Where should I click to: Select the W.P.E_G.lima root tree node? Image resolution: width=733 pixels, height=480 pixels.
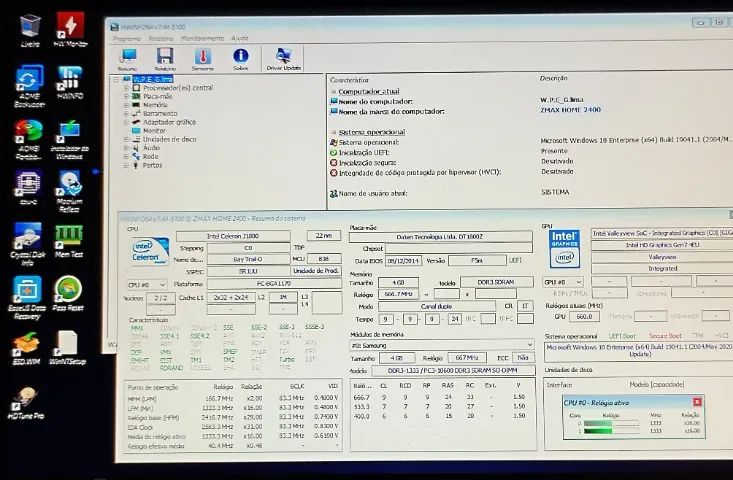(x=153, y=79)
